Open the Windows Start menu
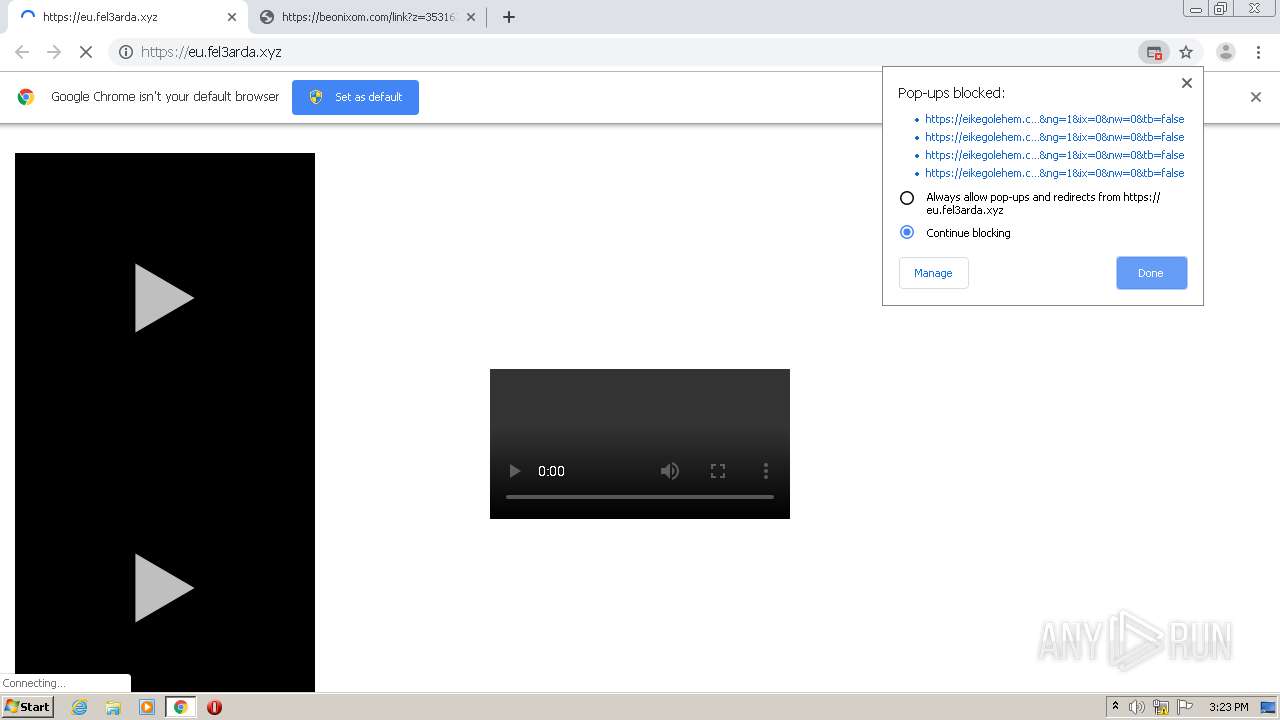 coord(27,707)
